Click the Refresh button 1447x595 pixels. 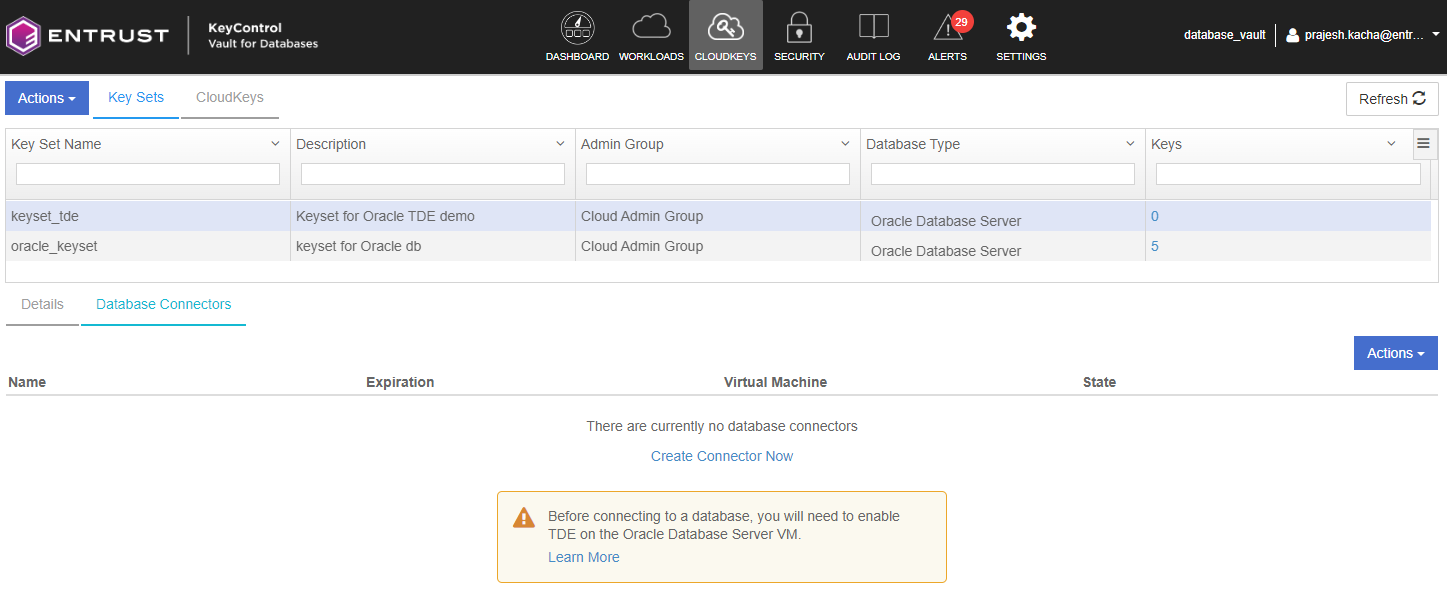1391,99
